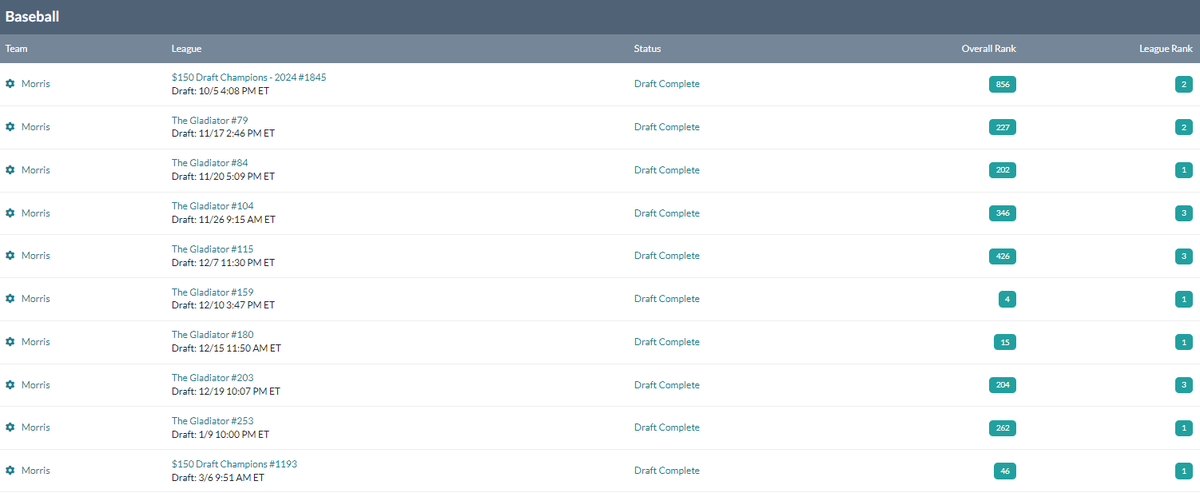The height and width of the screenshot is (493, 1200).
Task: Select The Gladiator #115 league link
Action: (x=213, y=249)
